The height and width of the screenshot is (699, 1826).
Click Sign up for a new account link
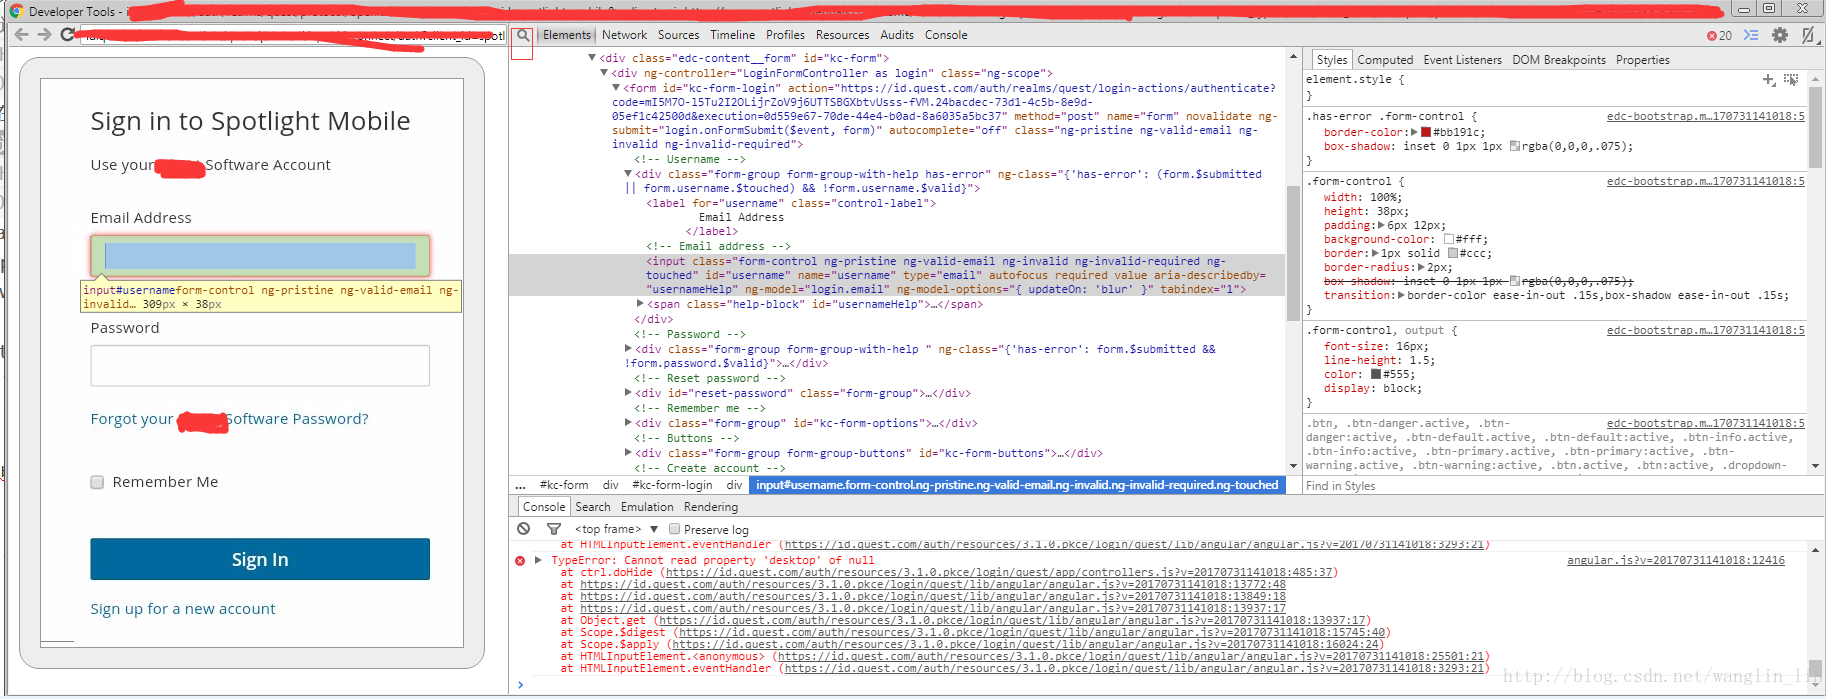[x=183, y=609]
